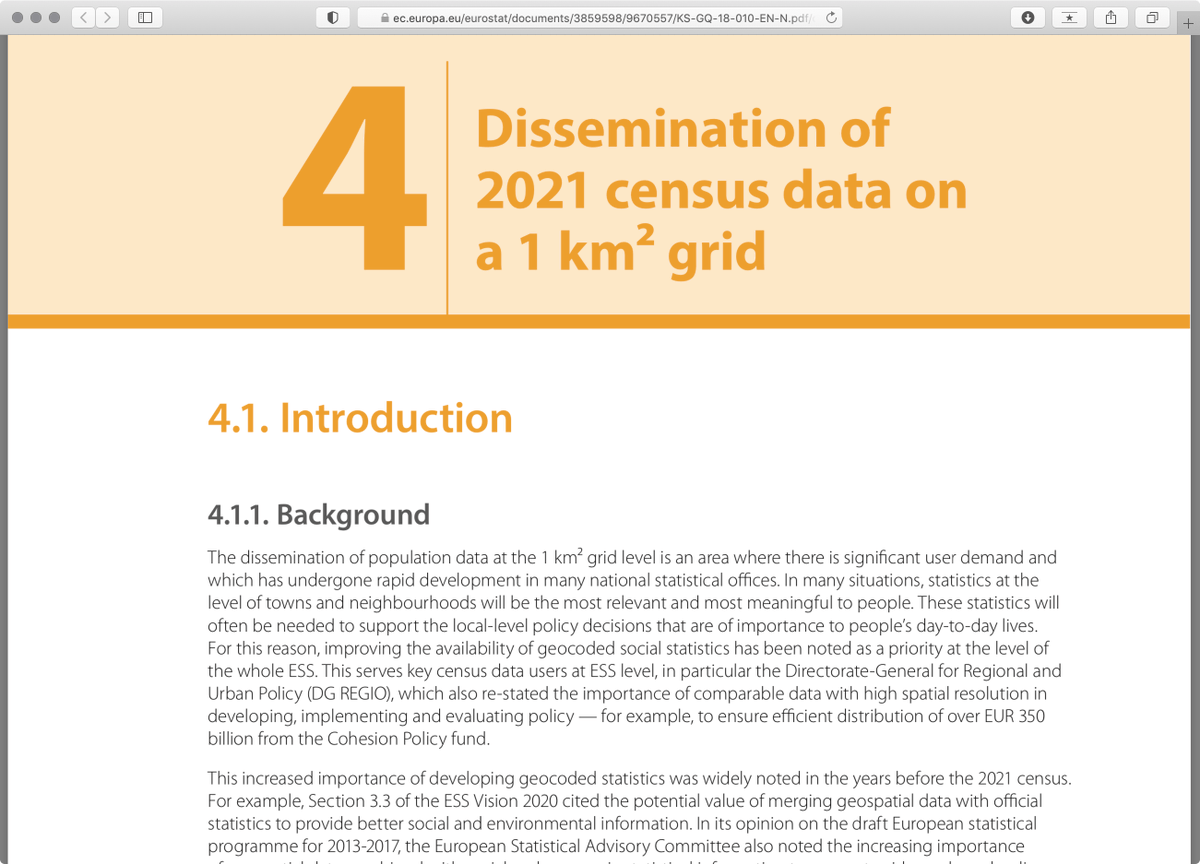Open the Share menu
1200x864 pixels.
pos(1111,17)
